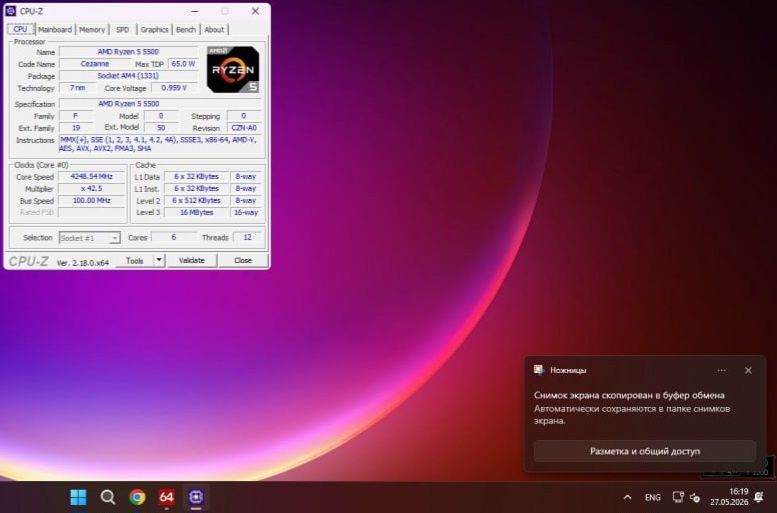Click the Core Speed value 4248.54 MHz
Screen dimensions: 777x513
tap(92, 176)
